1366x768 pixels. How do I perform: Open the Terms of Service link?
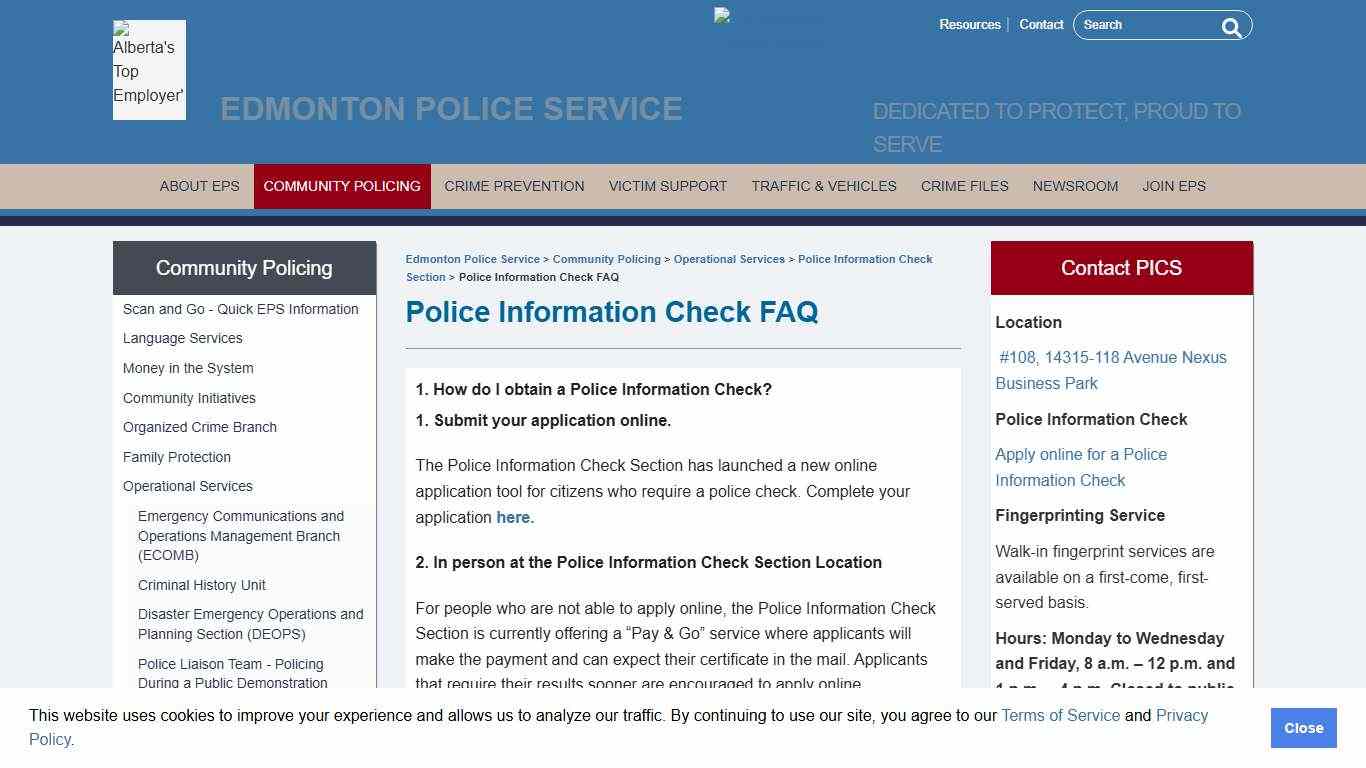tap(1060, 715)
